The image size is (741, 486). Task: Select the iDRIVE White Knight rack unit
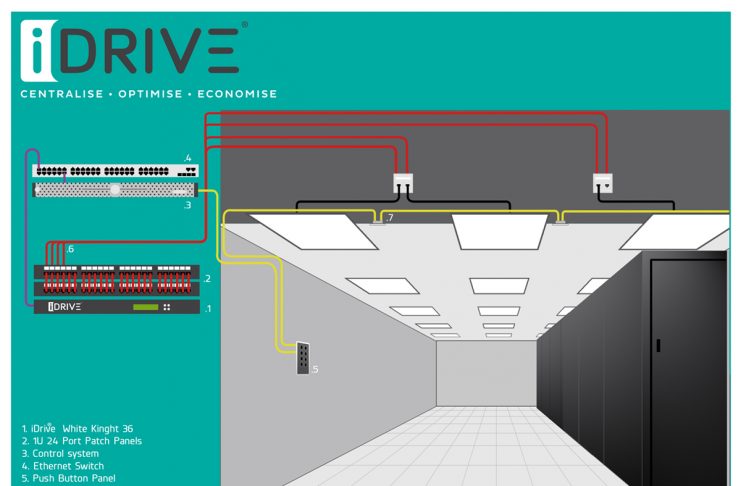click(117, 307)
